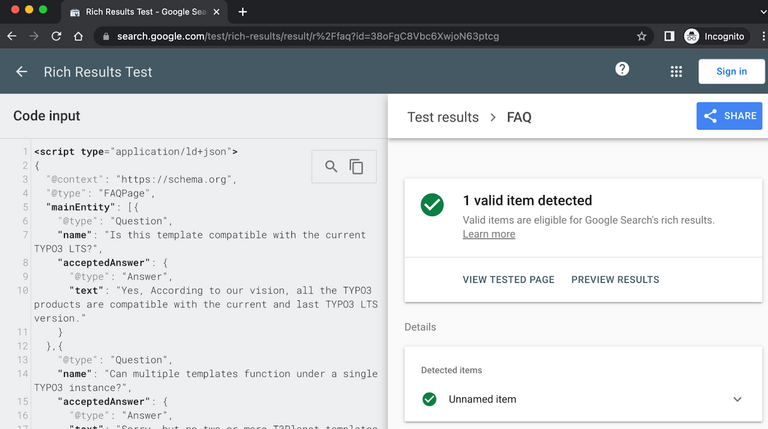Screen dimensions: 768x429
Task: Click the back arrow in Rich Results header
Action: coord(22,72)
